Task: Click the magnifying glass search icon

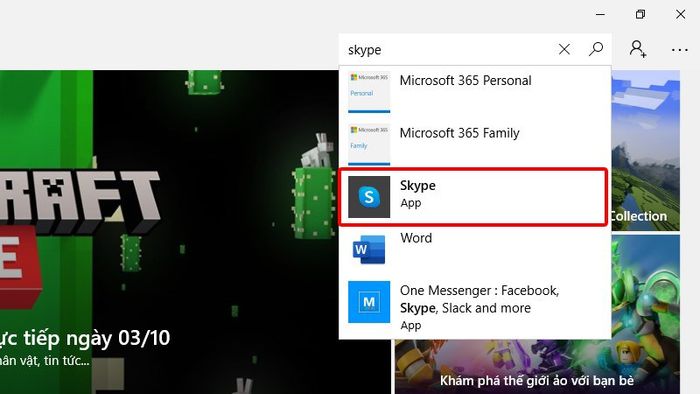Action: [596, 49]
